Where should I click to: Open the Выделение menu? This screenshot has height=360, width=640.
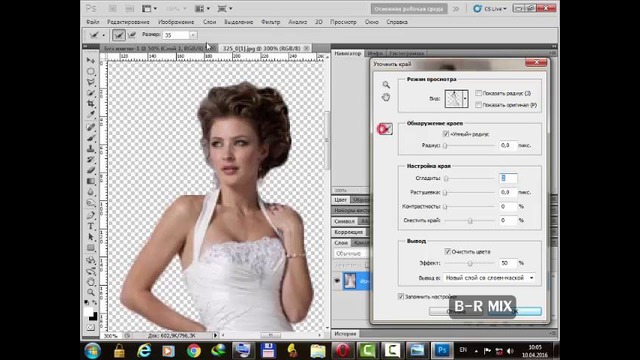[239, 22]
